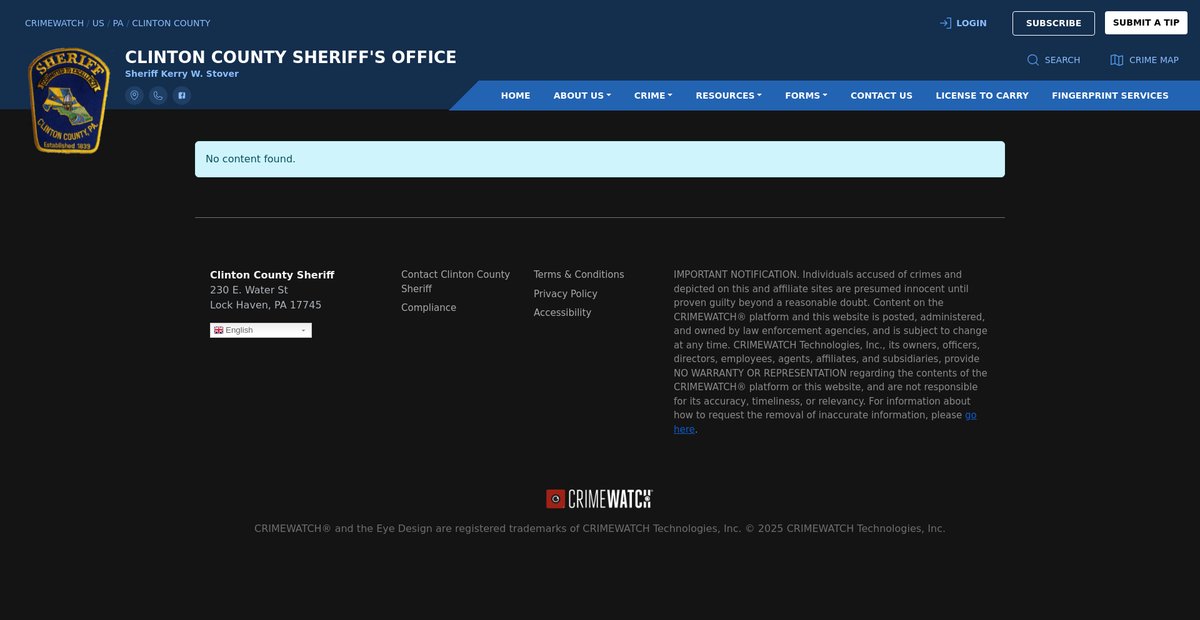Expand the Resources dropdown menu
The image size is (1200, 620).
(x=728, y=96)
